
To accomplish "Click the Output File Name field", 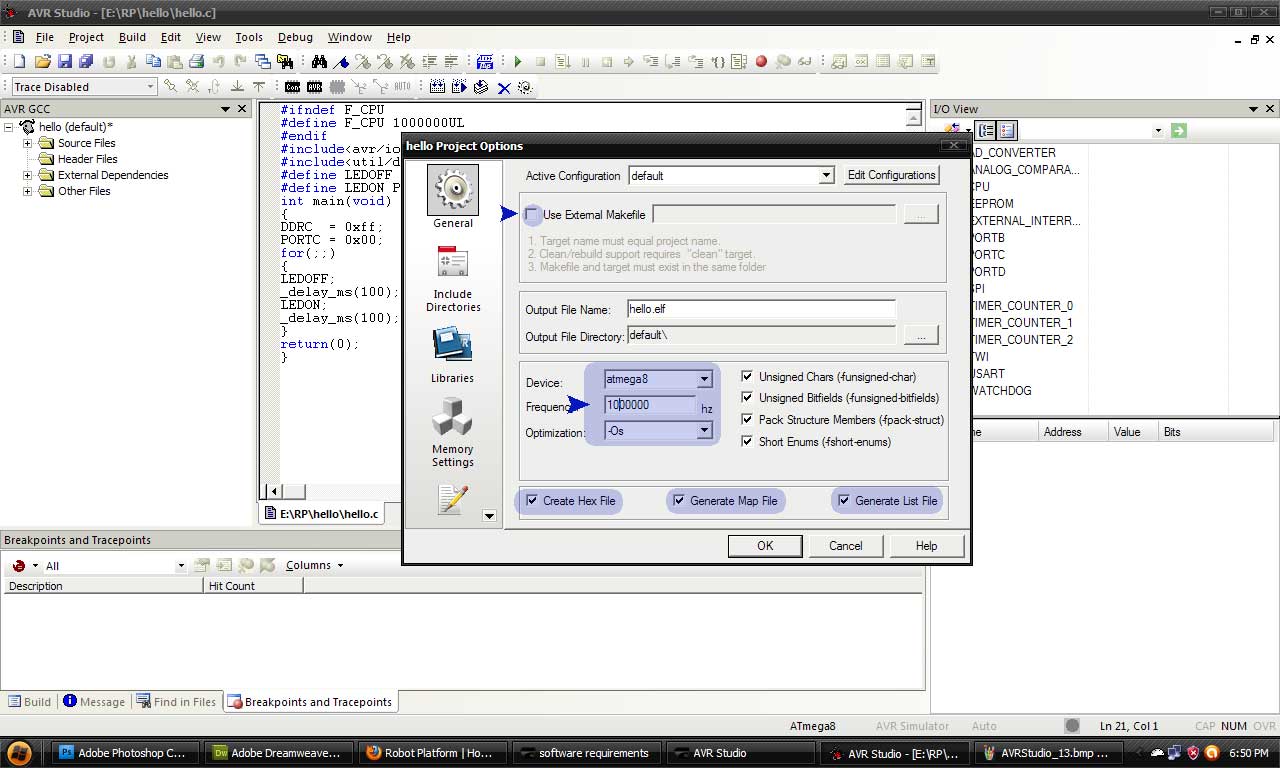I will tap(761, 309).
